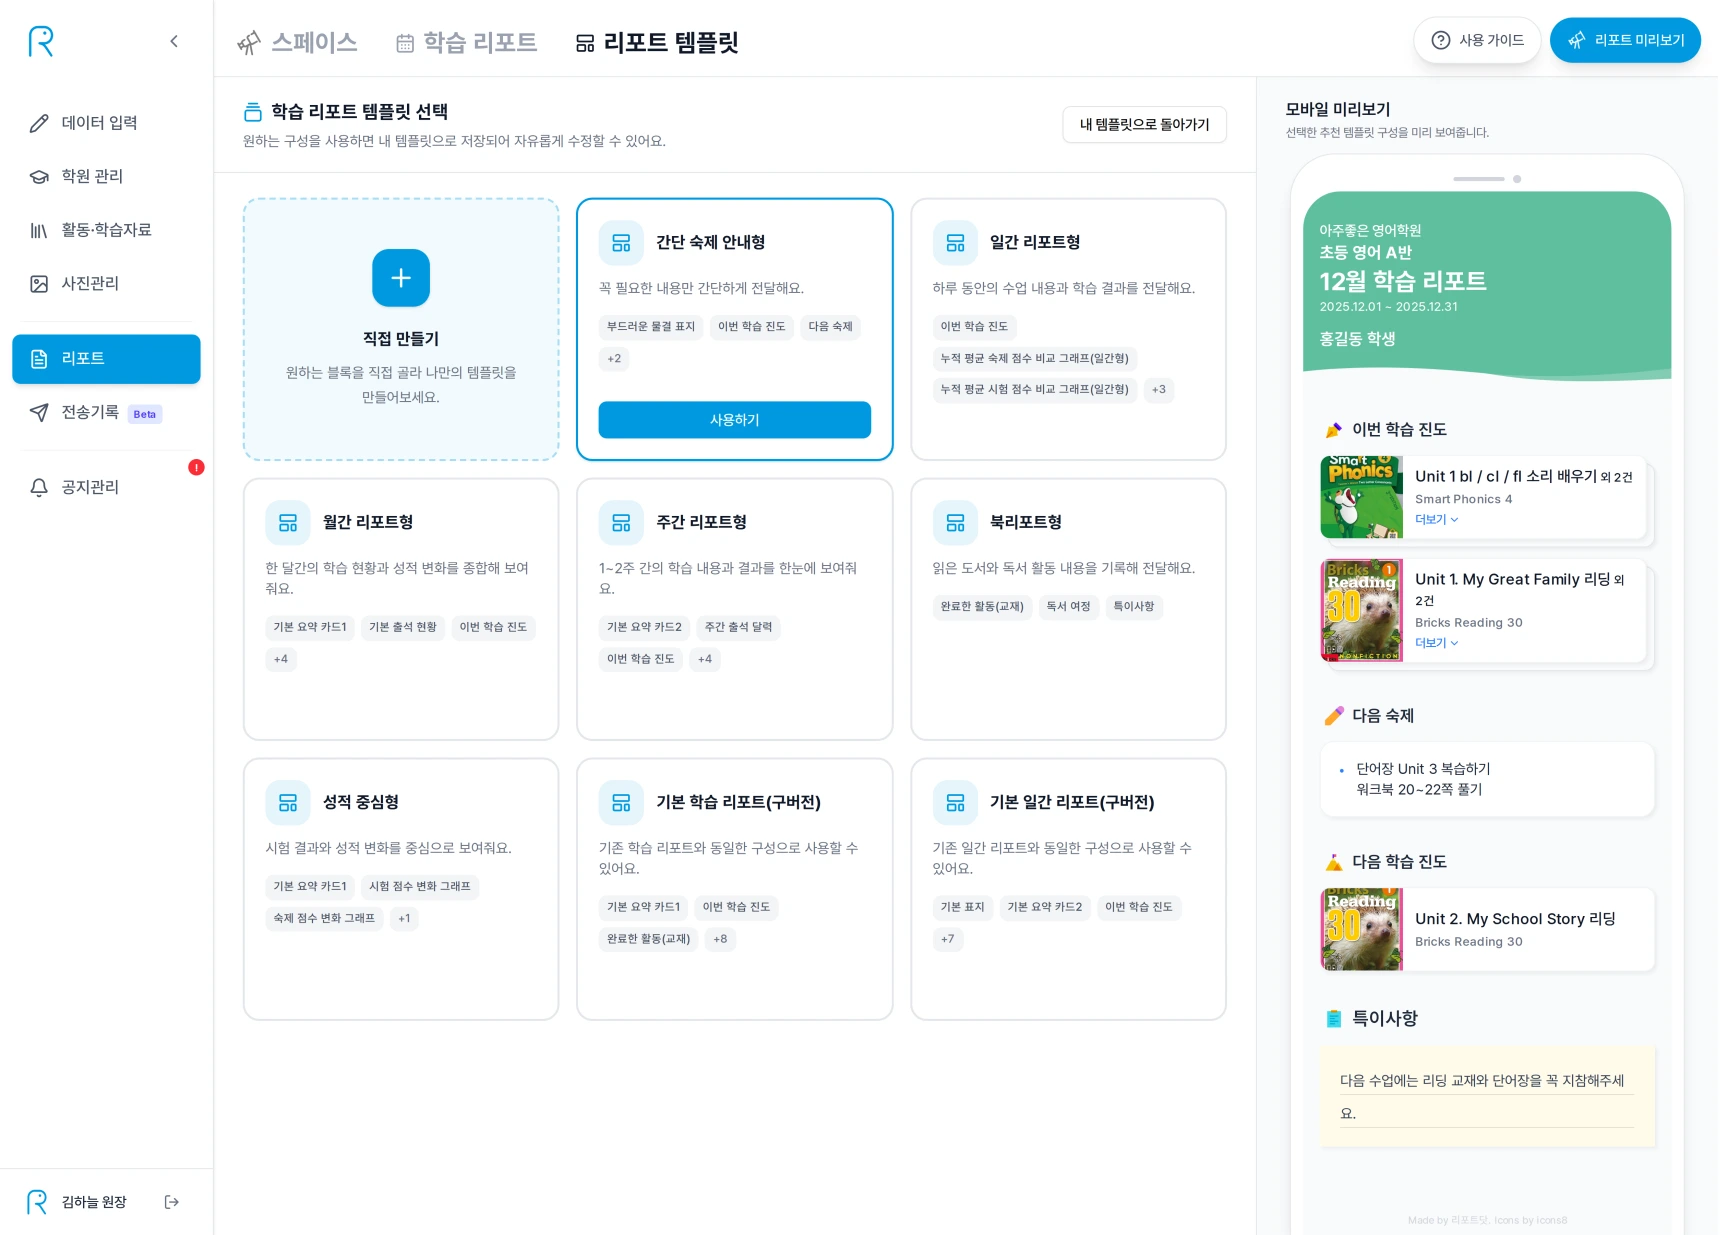Viewport: 1728px width, 1235px height.
Task: Open the 사용 가이드 button
Action: [x=1477, y=40]
